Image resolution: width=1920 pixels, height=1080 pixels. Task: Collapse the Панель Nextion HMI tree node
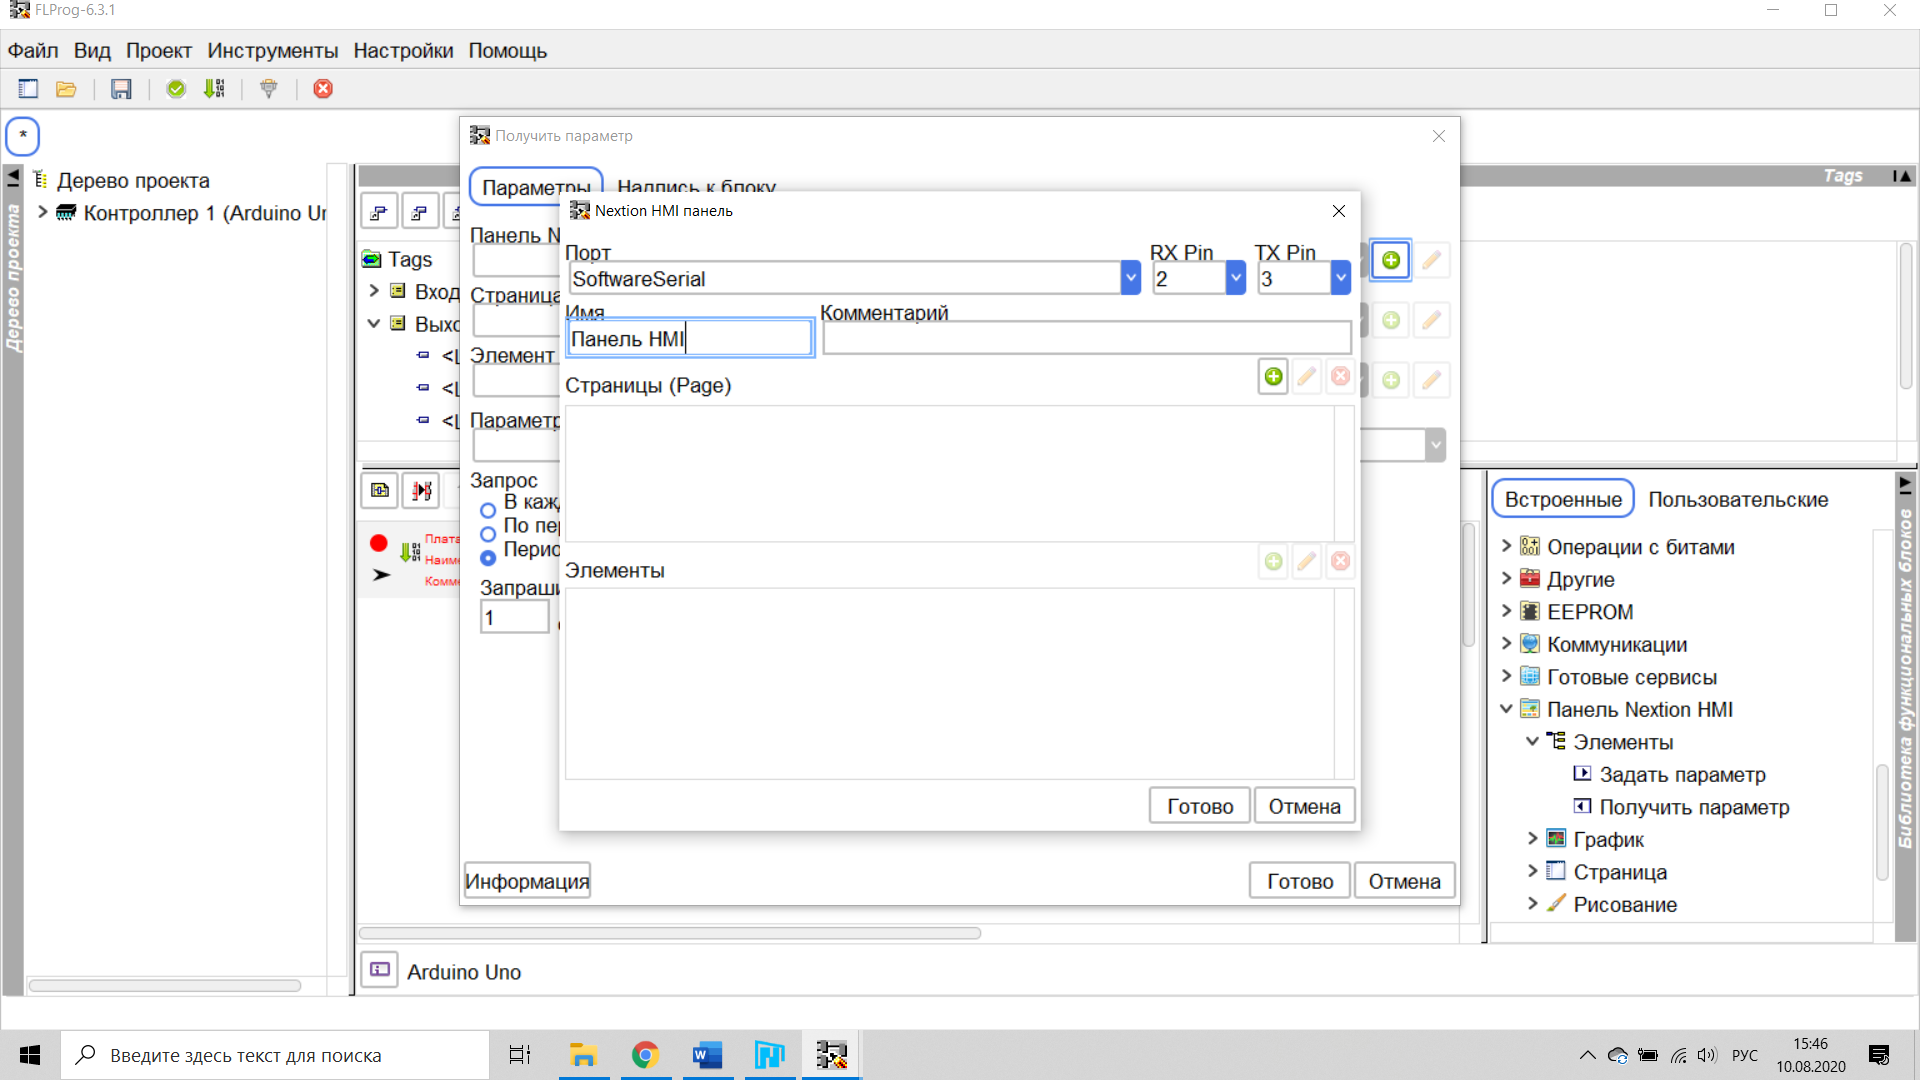point(1506,709)
